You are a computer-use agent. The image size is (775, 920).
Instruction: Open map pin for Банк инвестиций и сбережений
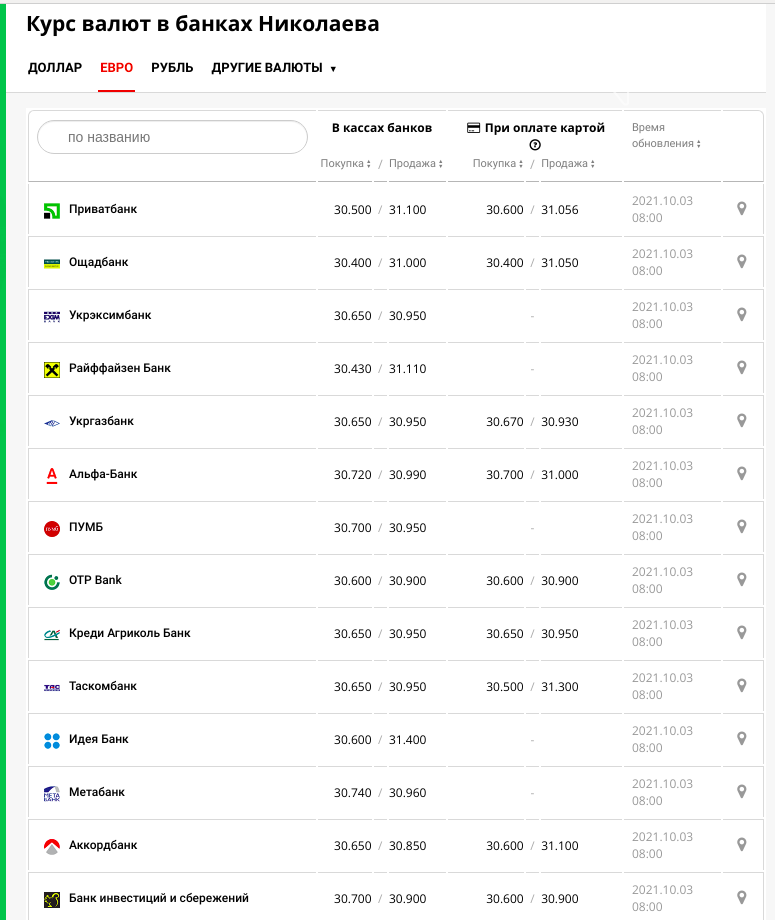(x=742, y=898)
